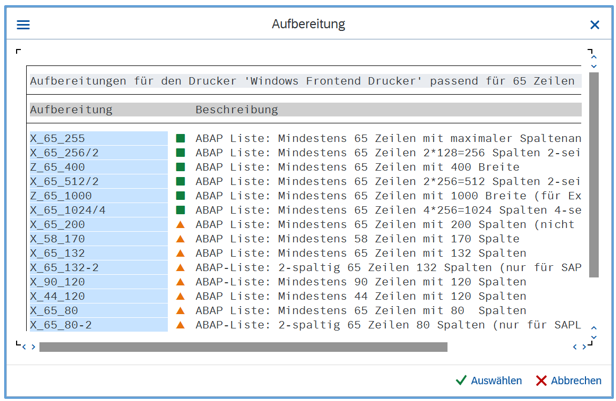
Task: Click the Beschreibung column header
Action: 237,109
